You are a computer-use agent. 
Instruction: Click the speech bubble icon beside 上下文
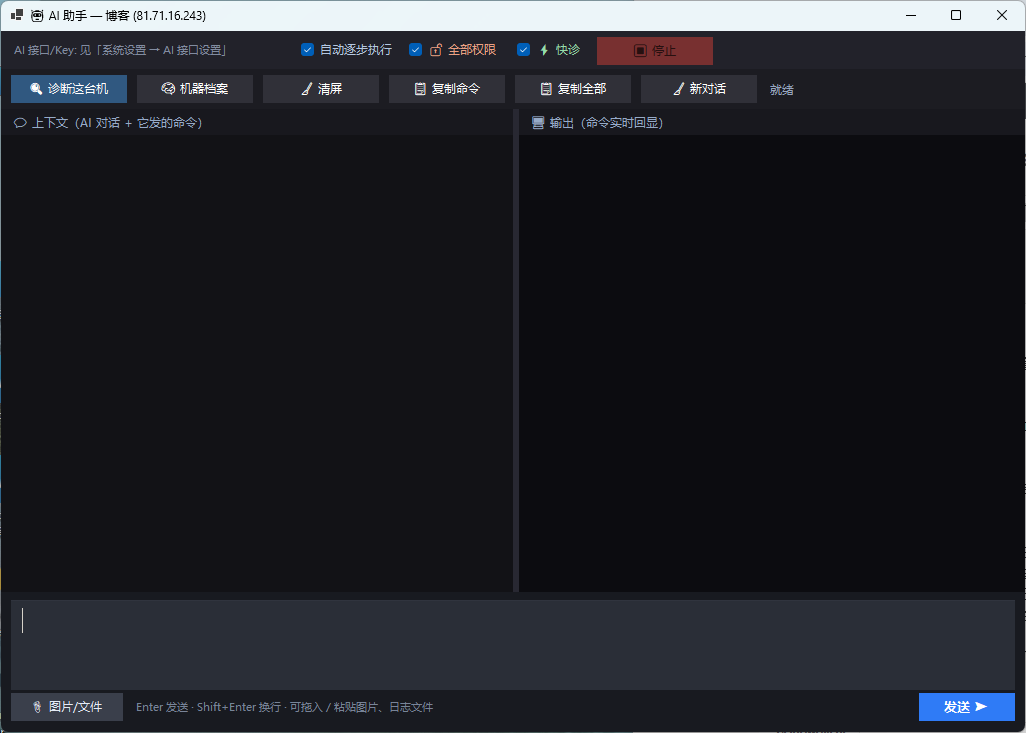(x=20, y=123)
